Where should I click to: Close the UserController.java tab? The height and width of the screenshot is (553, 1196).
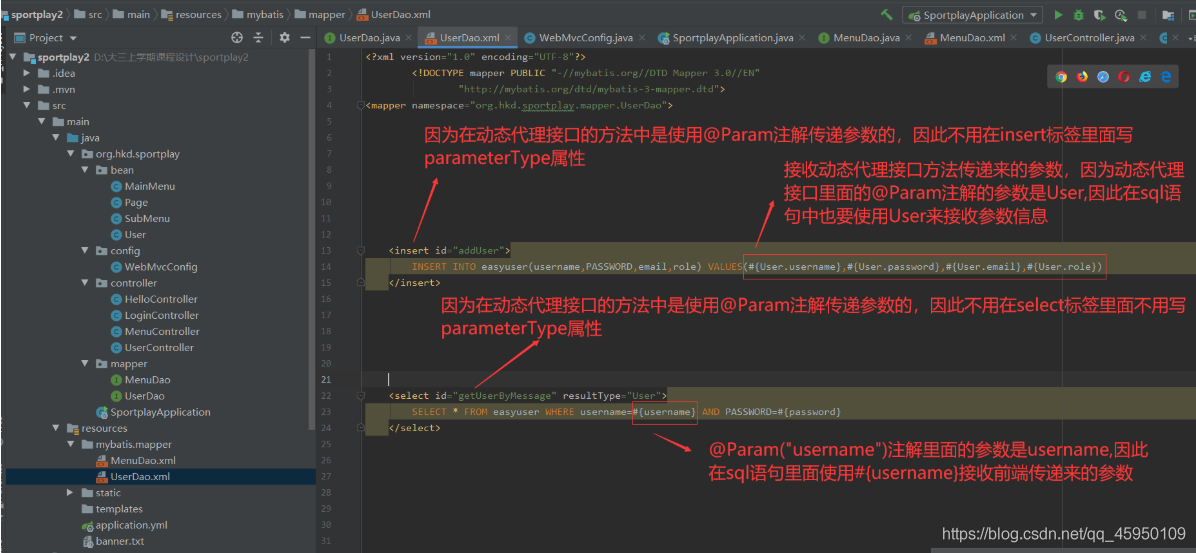pos(1143,37)
